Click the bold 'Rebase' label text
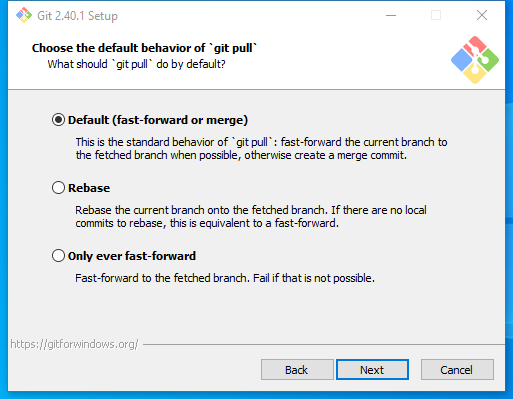This screenshot has height=399, width=513. point(89,188)
